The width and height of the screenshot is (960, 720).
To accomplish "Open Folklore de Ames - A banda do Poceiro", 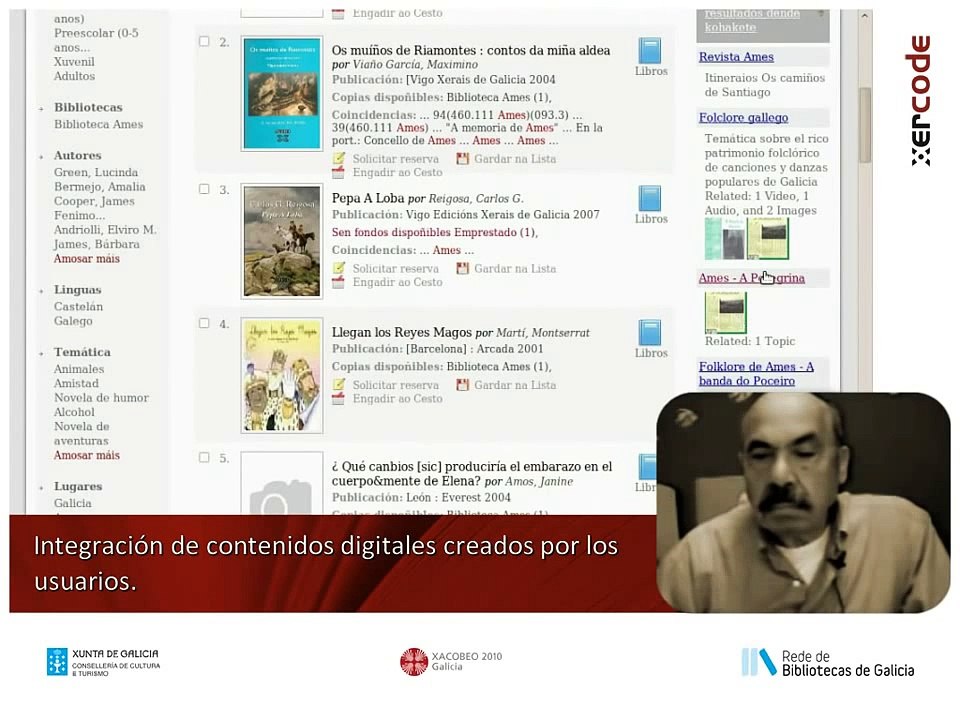I will click(x=756, y=373).
